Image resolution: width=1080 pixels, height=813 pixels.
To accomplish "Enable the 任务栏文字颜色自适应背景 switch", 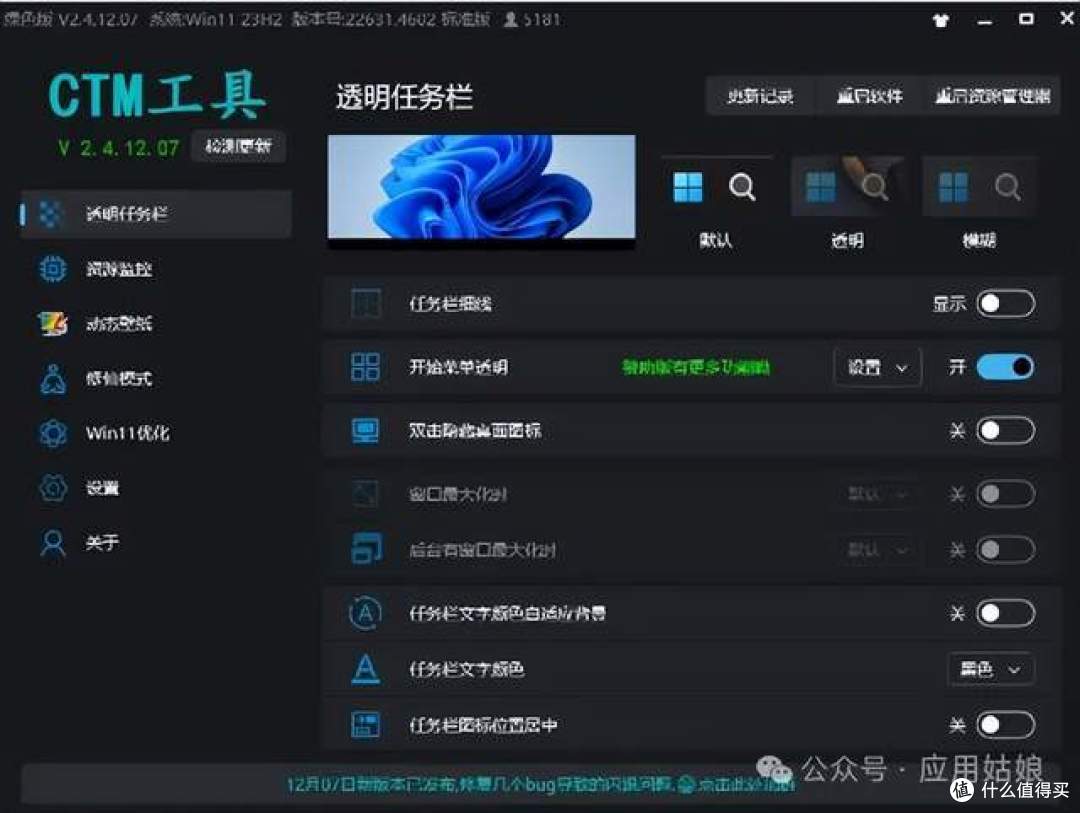I will click(1006, 613).
